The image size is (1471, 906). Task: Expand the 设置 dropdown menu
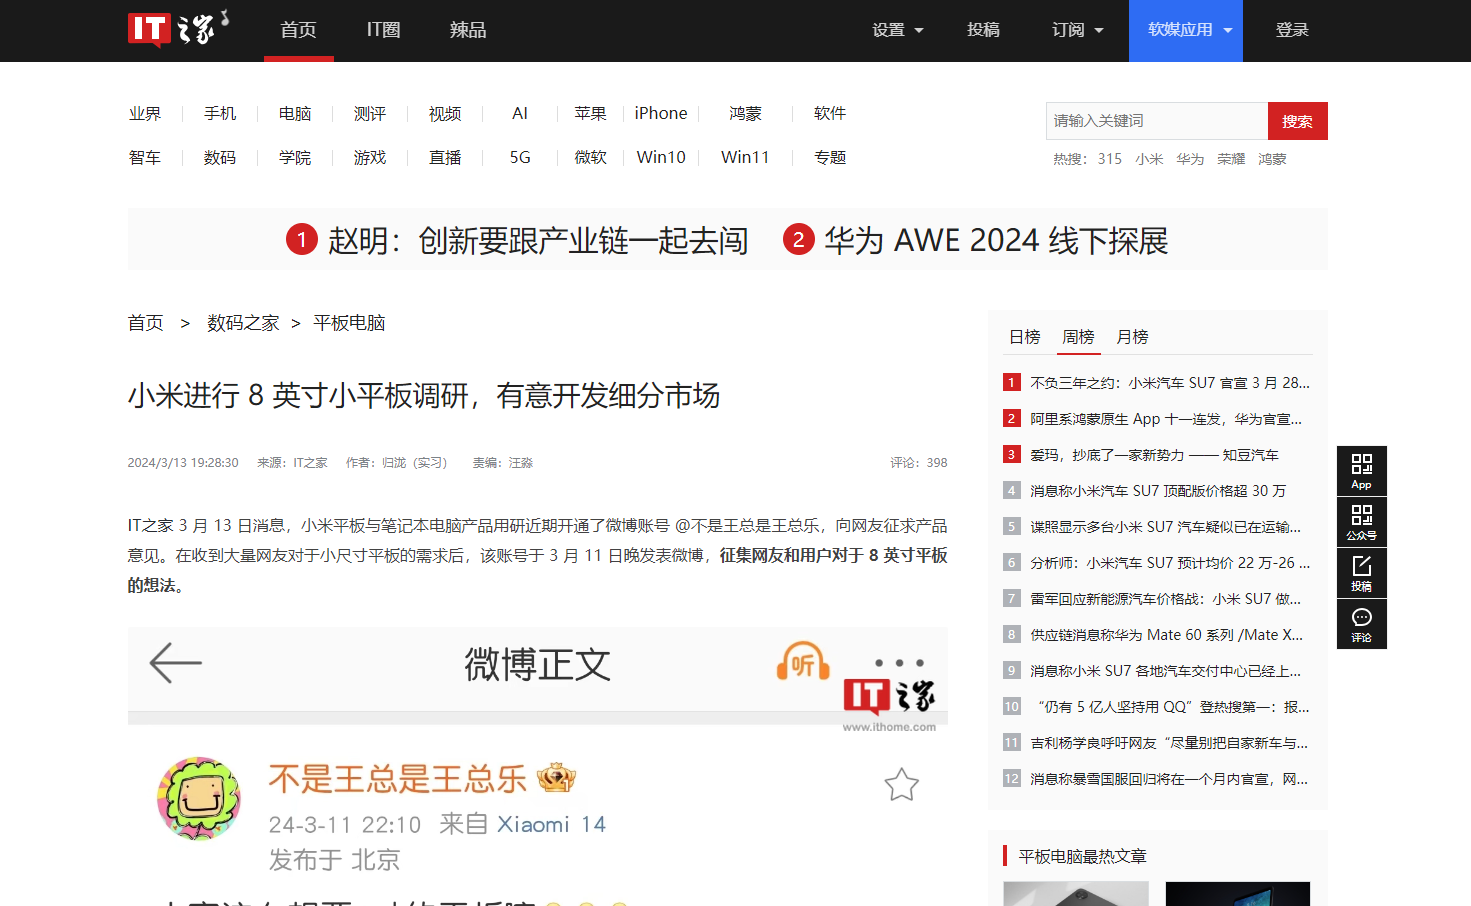[x=897, y=30]
